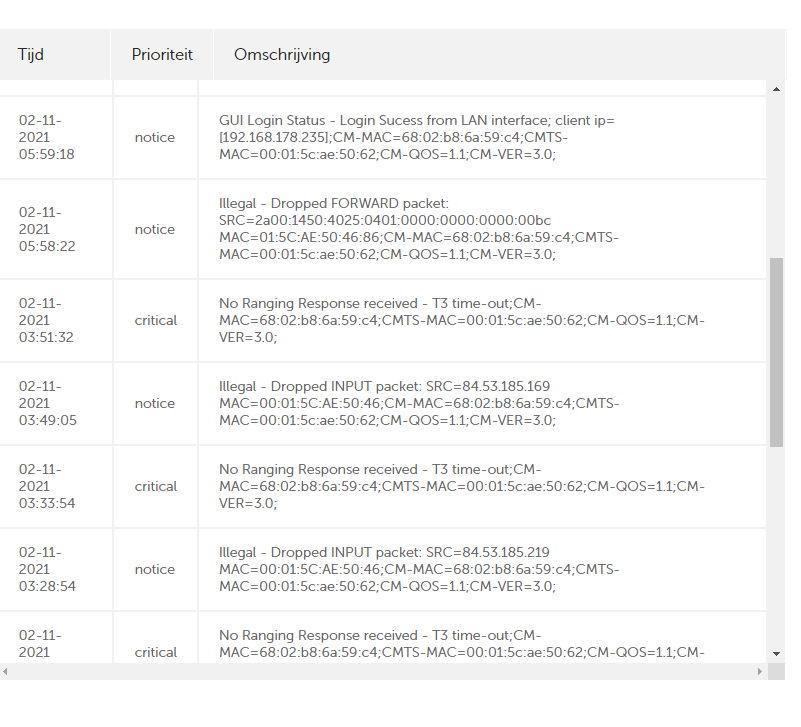Click the 05:59:18 timestamp cell
The height and width of the screenshot is (727, 801).
tap(47, 137)
